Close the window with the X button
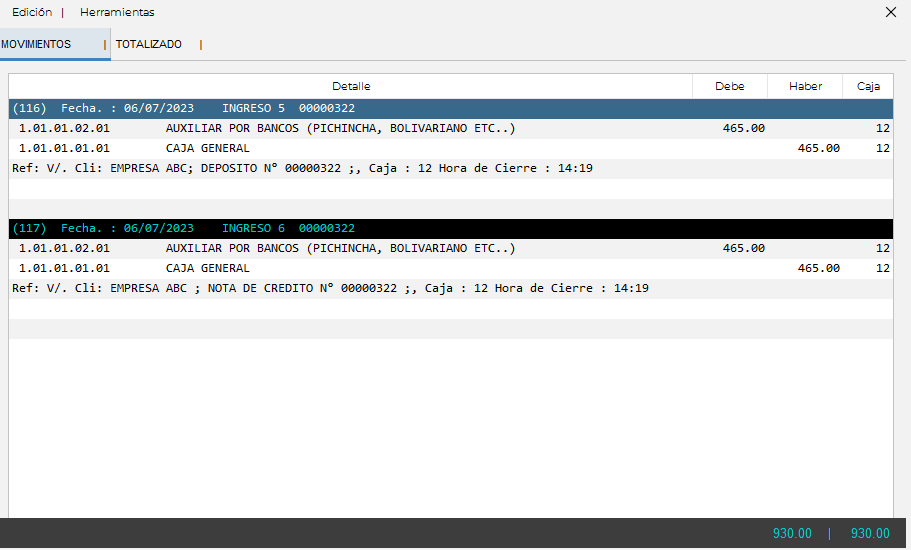This screenshot has width=911, height=550. point(891,12)
